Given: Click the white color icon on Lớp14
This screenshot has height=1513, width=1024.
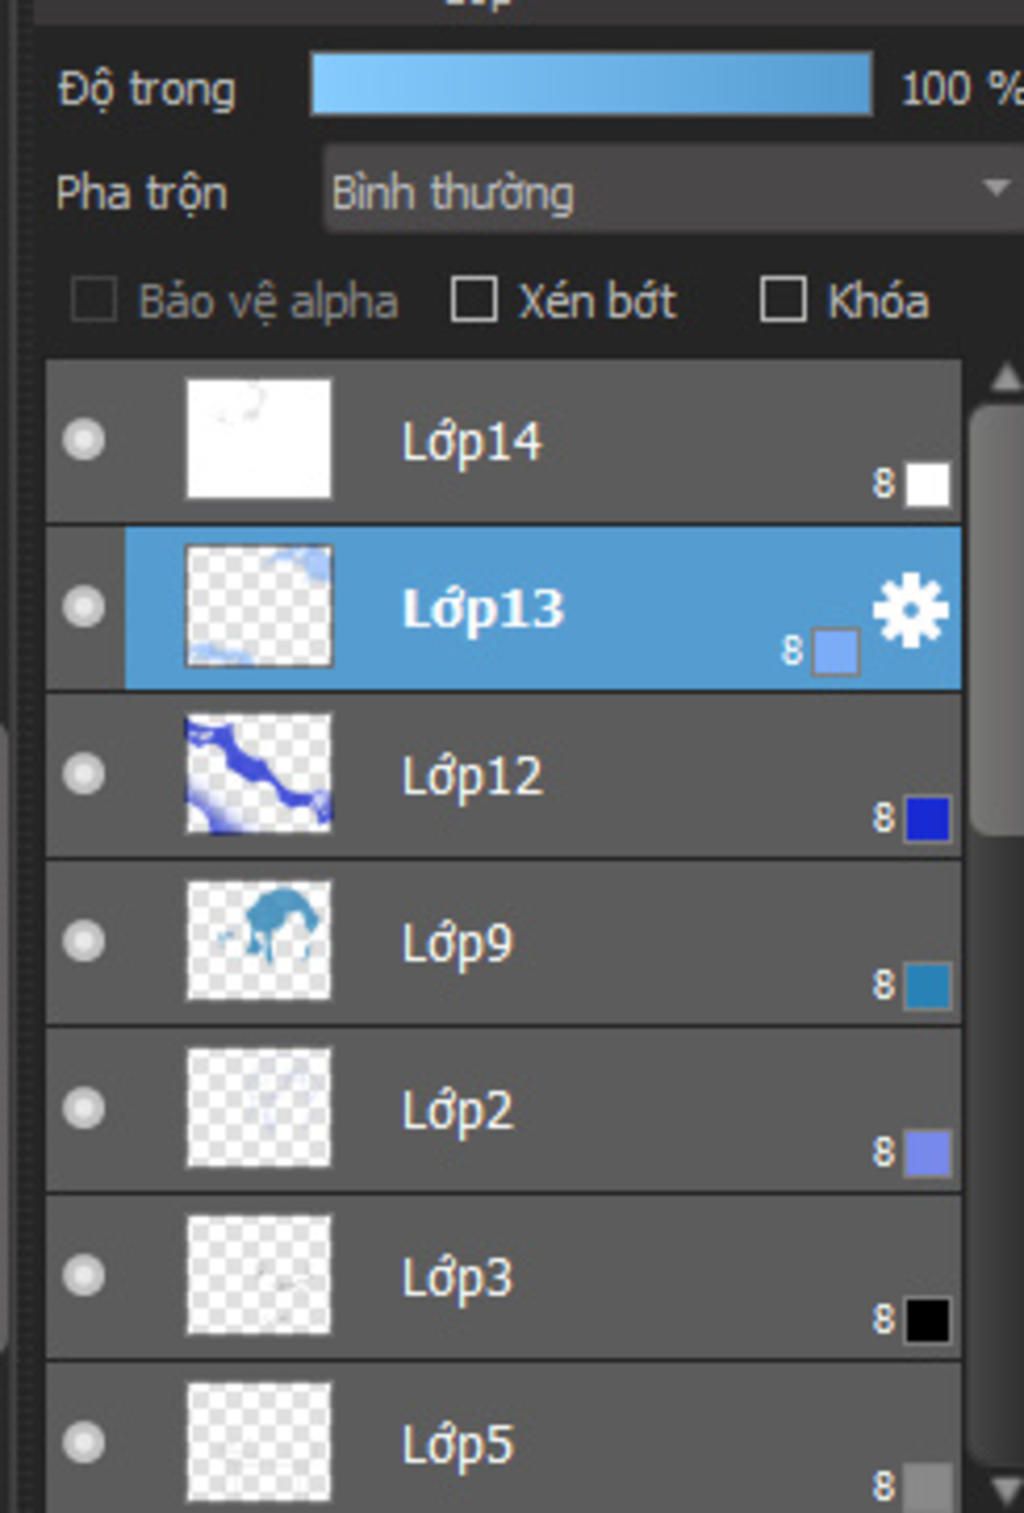Looking at the screenshot, I should click(x=927, y=484).
